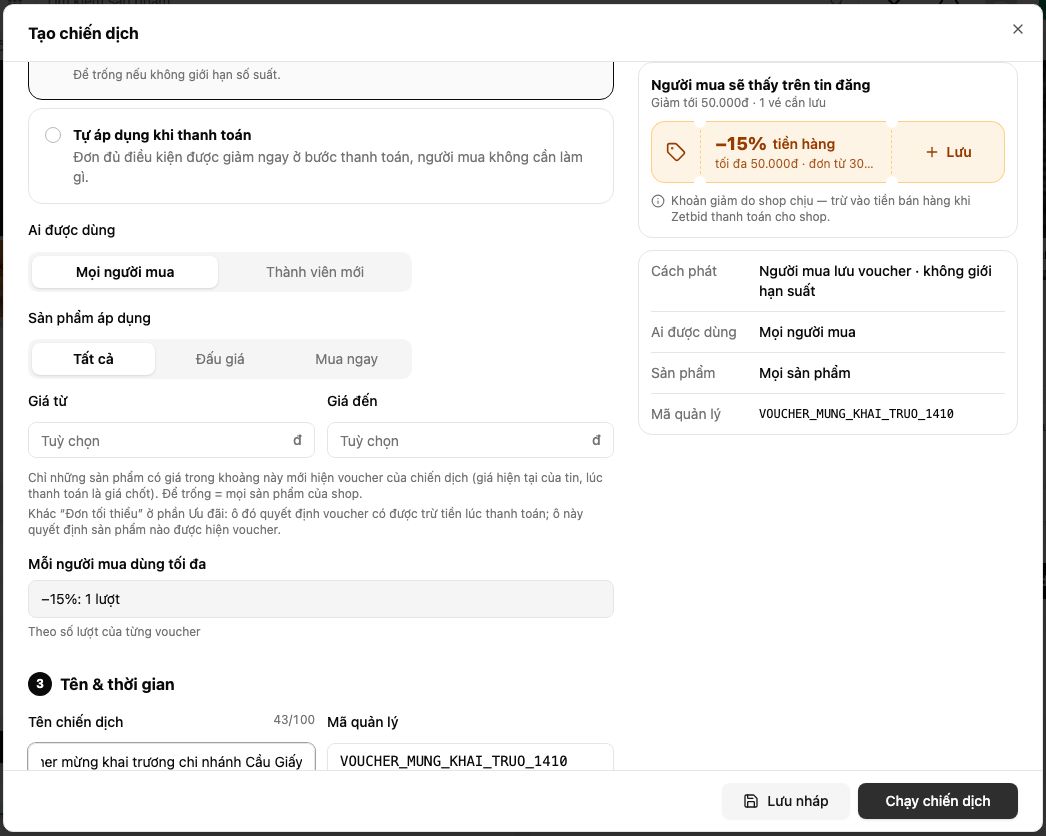This screenshot has height=836, width=1046.
Task: Click the Sản phẩm áp dụng label
Action: click(89, 318)
